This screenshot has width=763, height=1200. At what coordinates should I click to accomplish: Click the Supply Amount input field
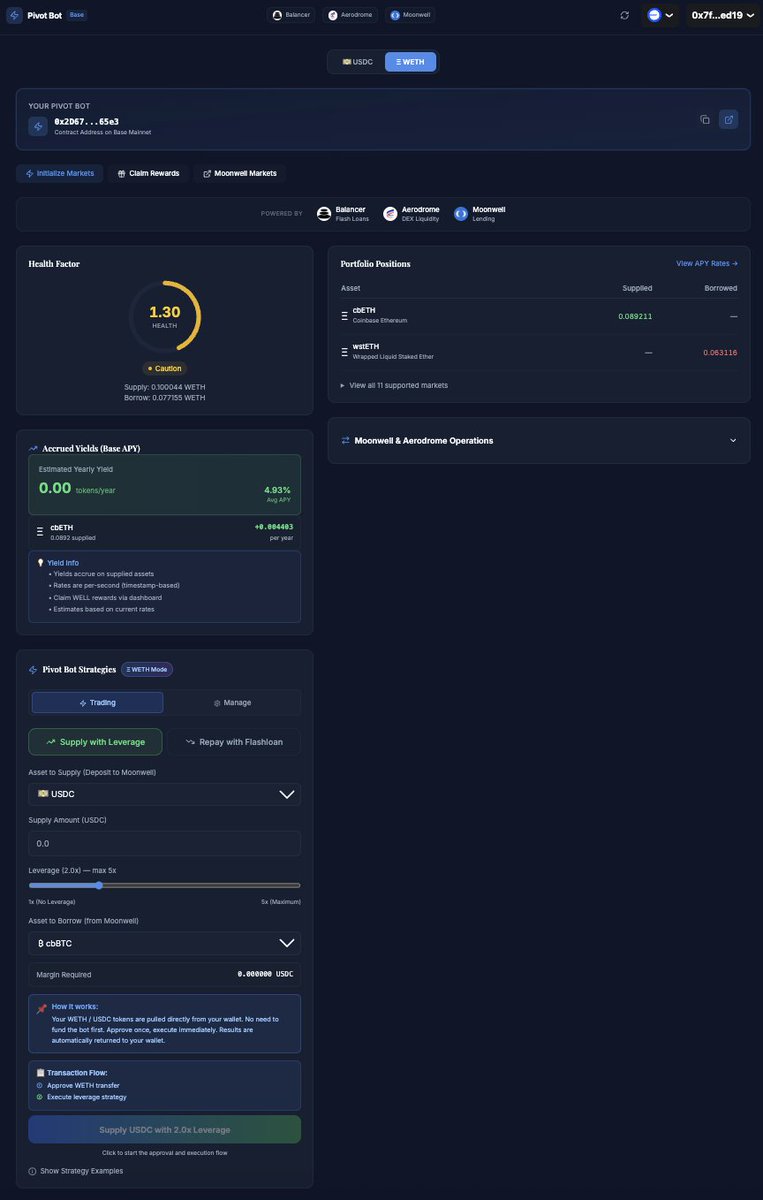165,843
